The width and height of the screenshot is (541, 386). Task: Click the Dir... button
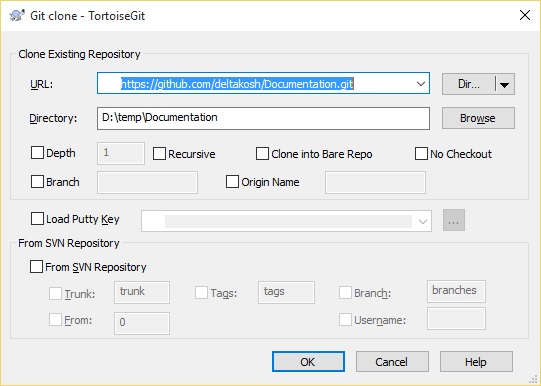pos(469,84)
